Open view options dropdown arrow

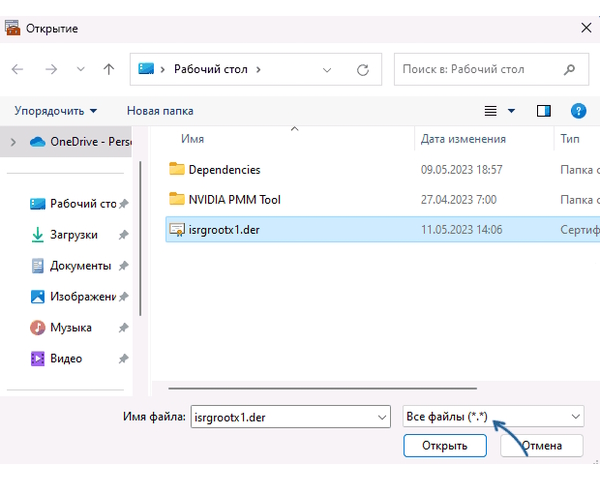pos(511,111)
